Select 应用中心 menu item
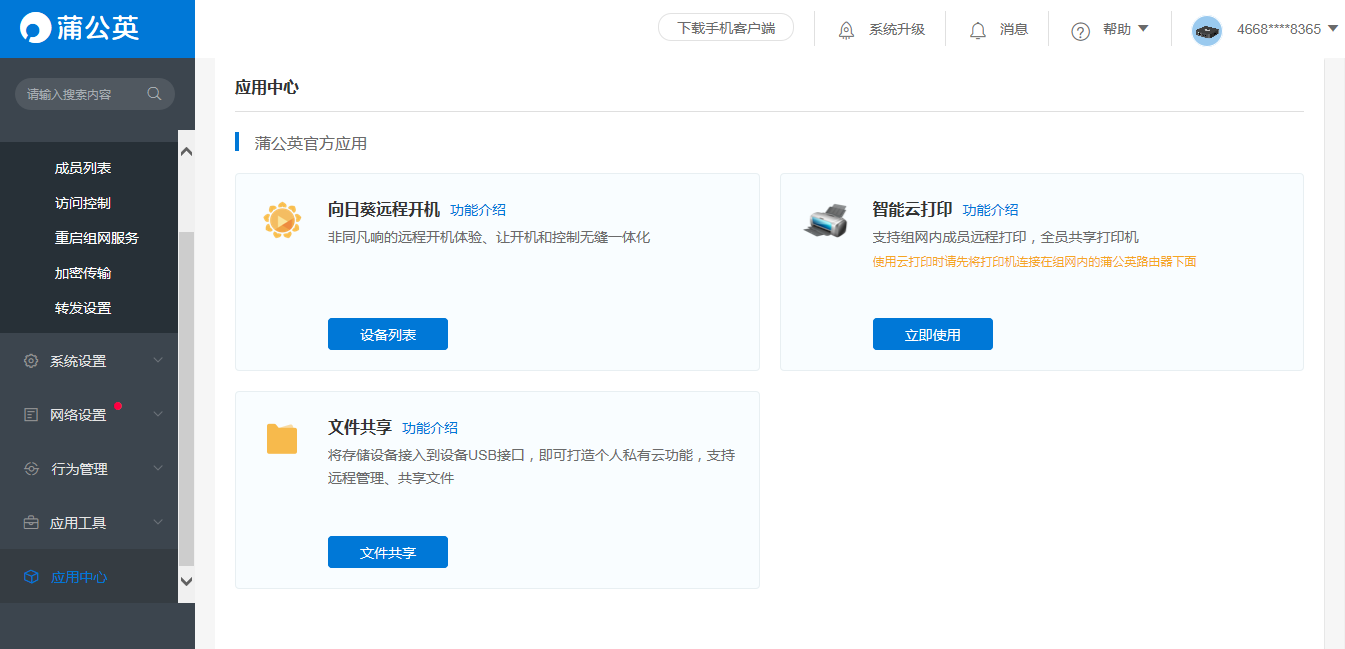The image size is (1345, 649). (89, 577)
